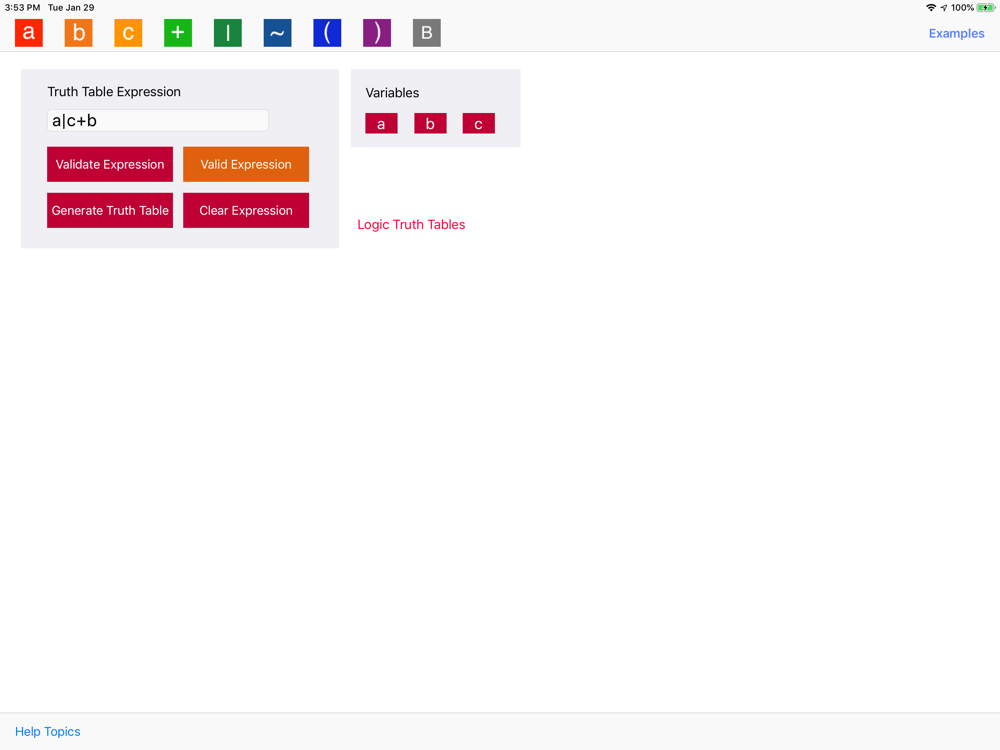1000x750 pixels.
Task: Insert variable c from the yellow toolbar key
Action: tap(128, 33)
